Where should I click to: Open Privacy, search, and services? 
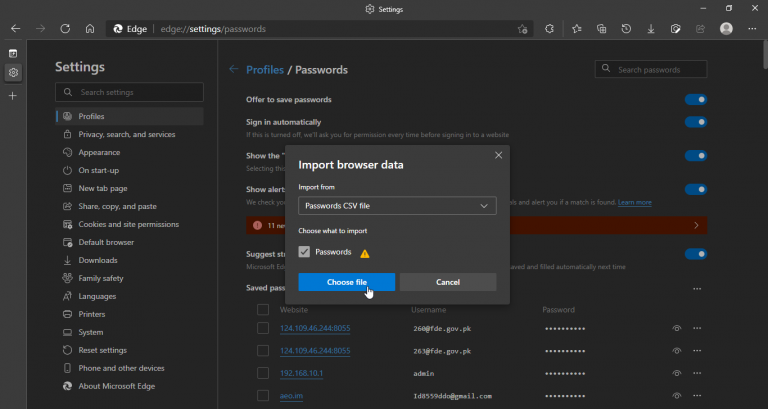(129, 134)
